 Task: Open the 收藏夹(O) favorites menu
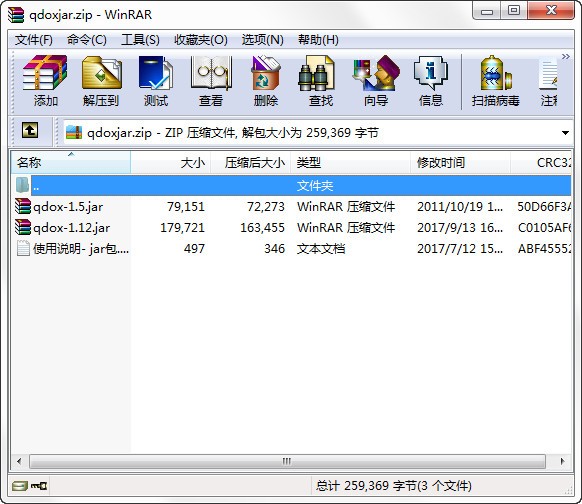tap(201, 40)
